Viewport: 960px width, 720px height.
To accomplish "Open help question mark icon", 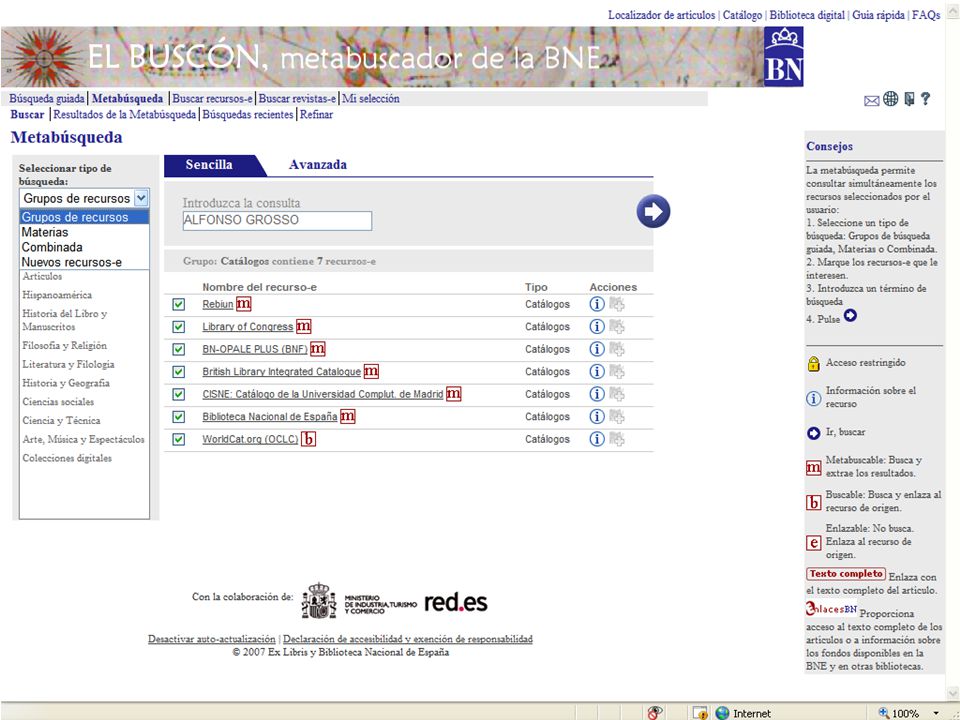I will 925,99.
